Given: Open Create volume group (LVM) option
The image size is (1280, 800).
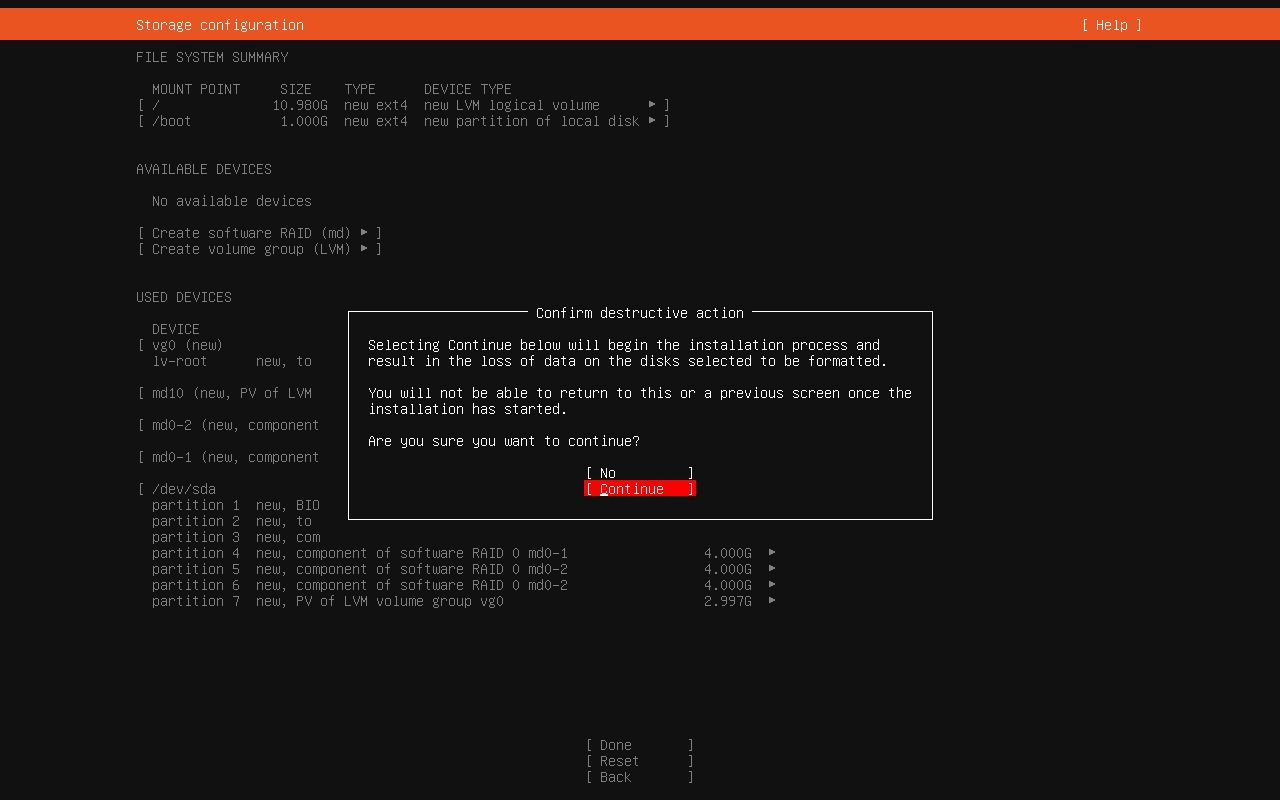Looking at the screenshot, I should pyautogui.click(x=260, y=249).
